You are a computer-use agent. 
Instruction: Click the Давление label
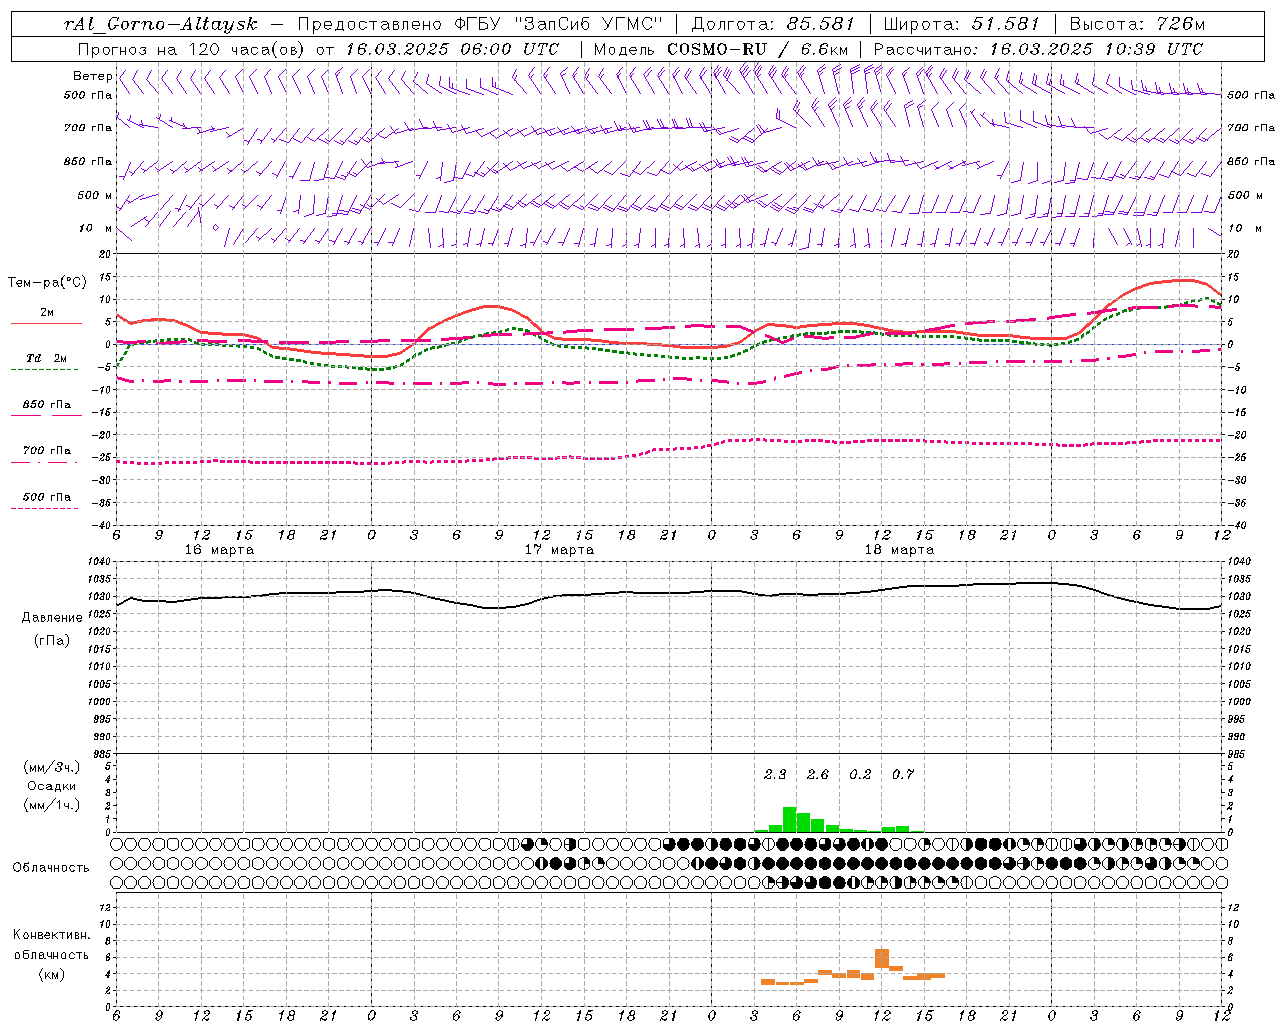pyautogui.click(x=52, y=618)
